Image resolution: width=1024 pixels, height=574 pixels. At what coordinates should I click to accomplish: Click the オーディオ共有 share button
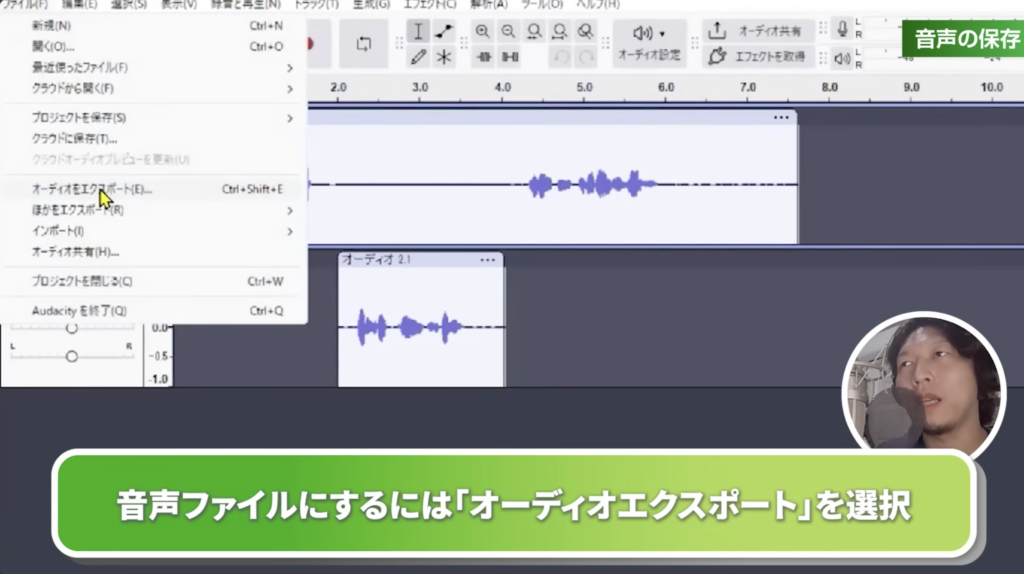pos(757,31)
